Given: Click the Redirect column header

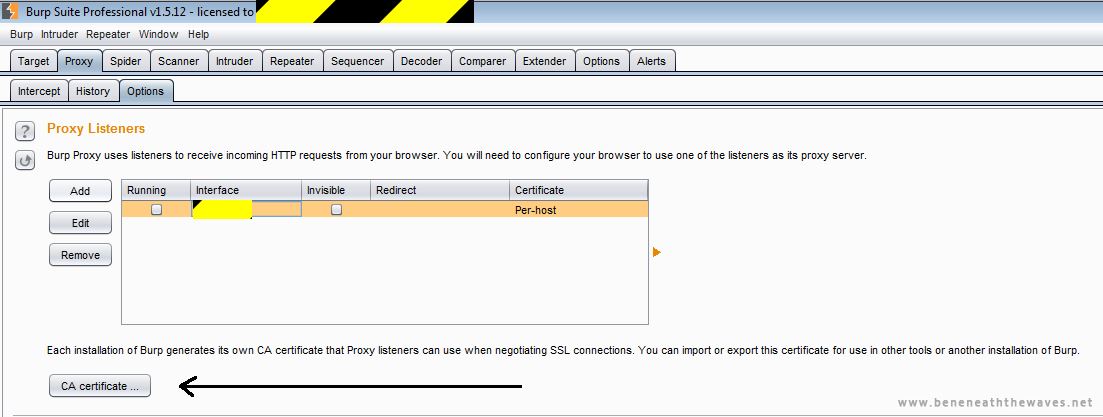Looking at the screenshot, I should click(x=440, y=190).
